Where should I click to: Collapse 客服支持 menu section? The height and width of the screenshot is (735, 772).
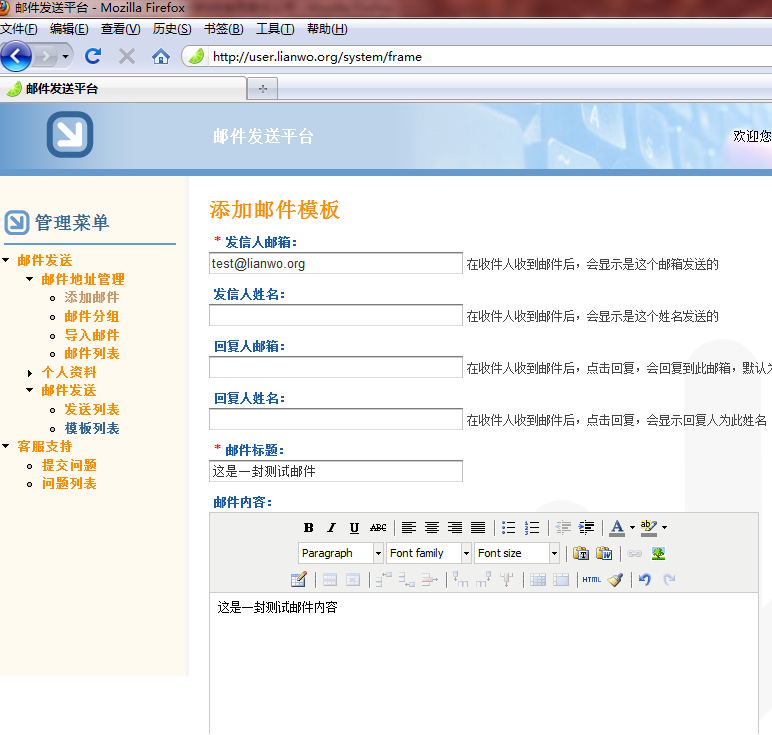coord(6,446)
